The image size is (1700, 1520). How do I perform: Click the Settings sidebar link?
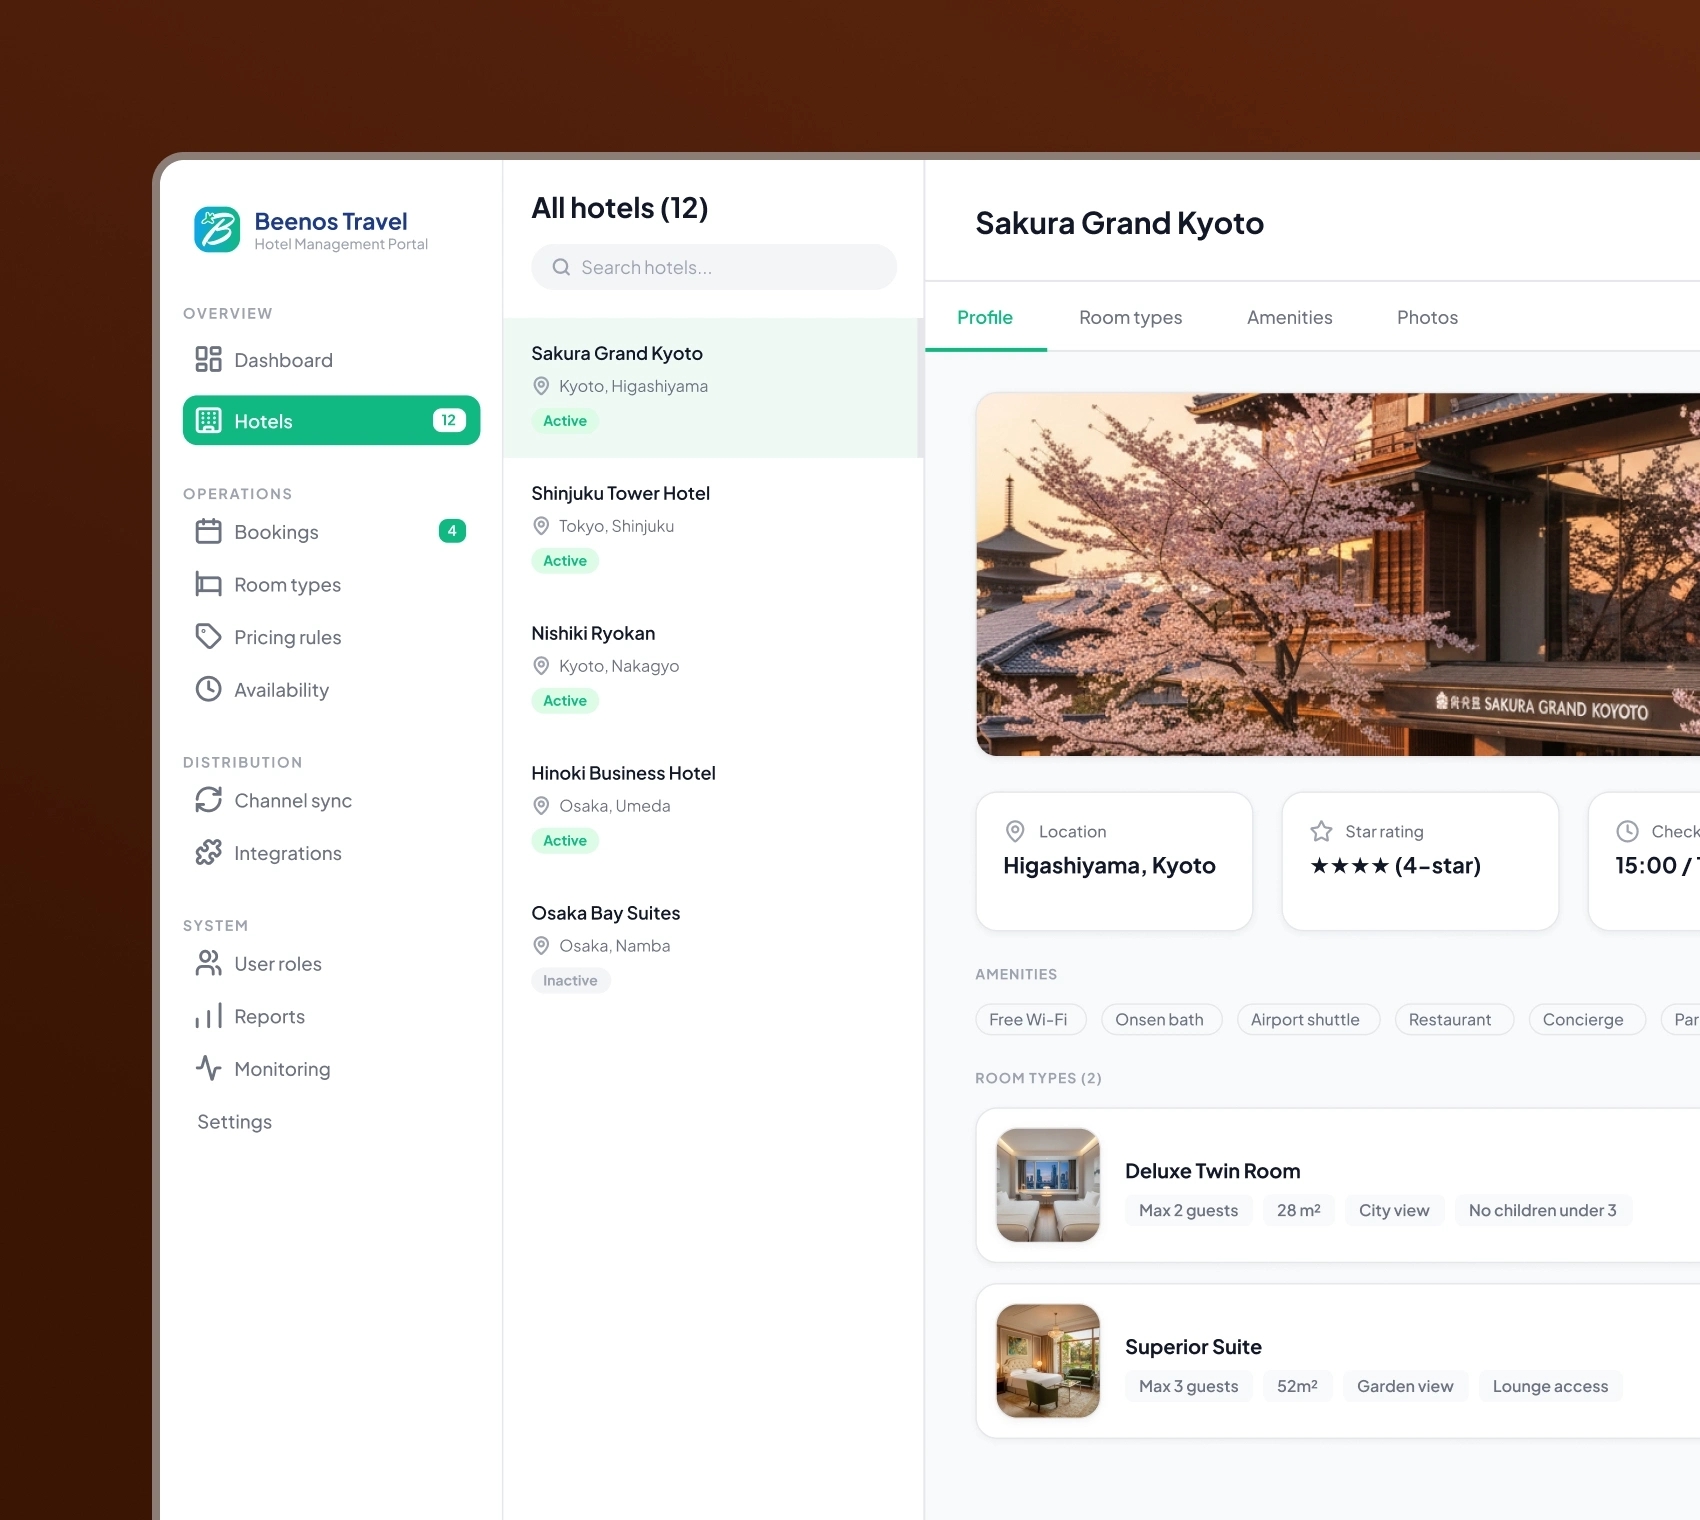tap(234, 1122)
